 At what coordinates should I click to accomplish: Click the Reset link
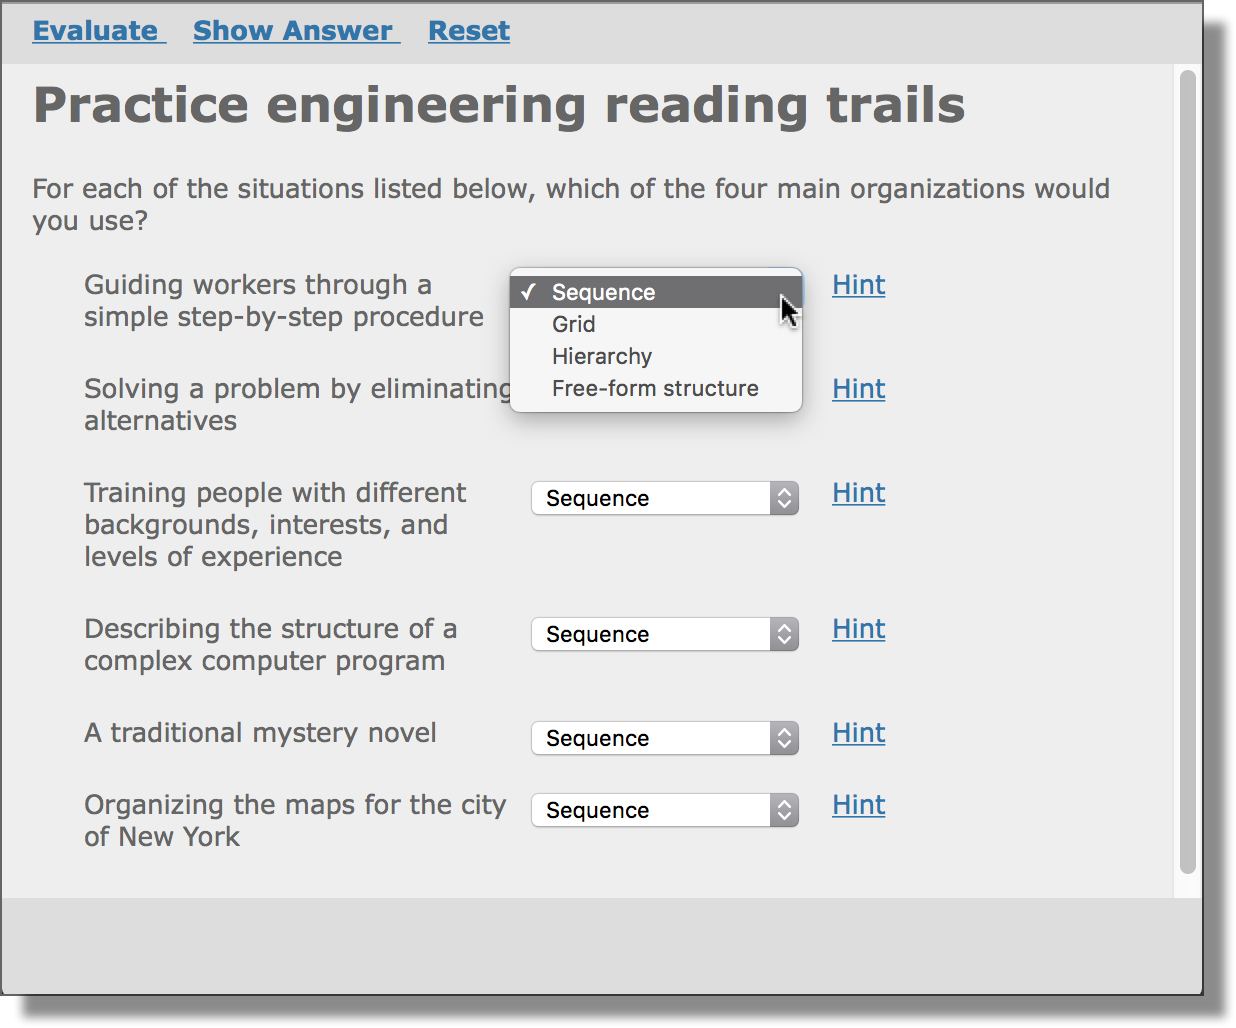[469, 31]
